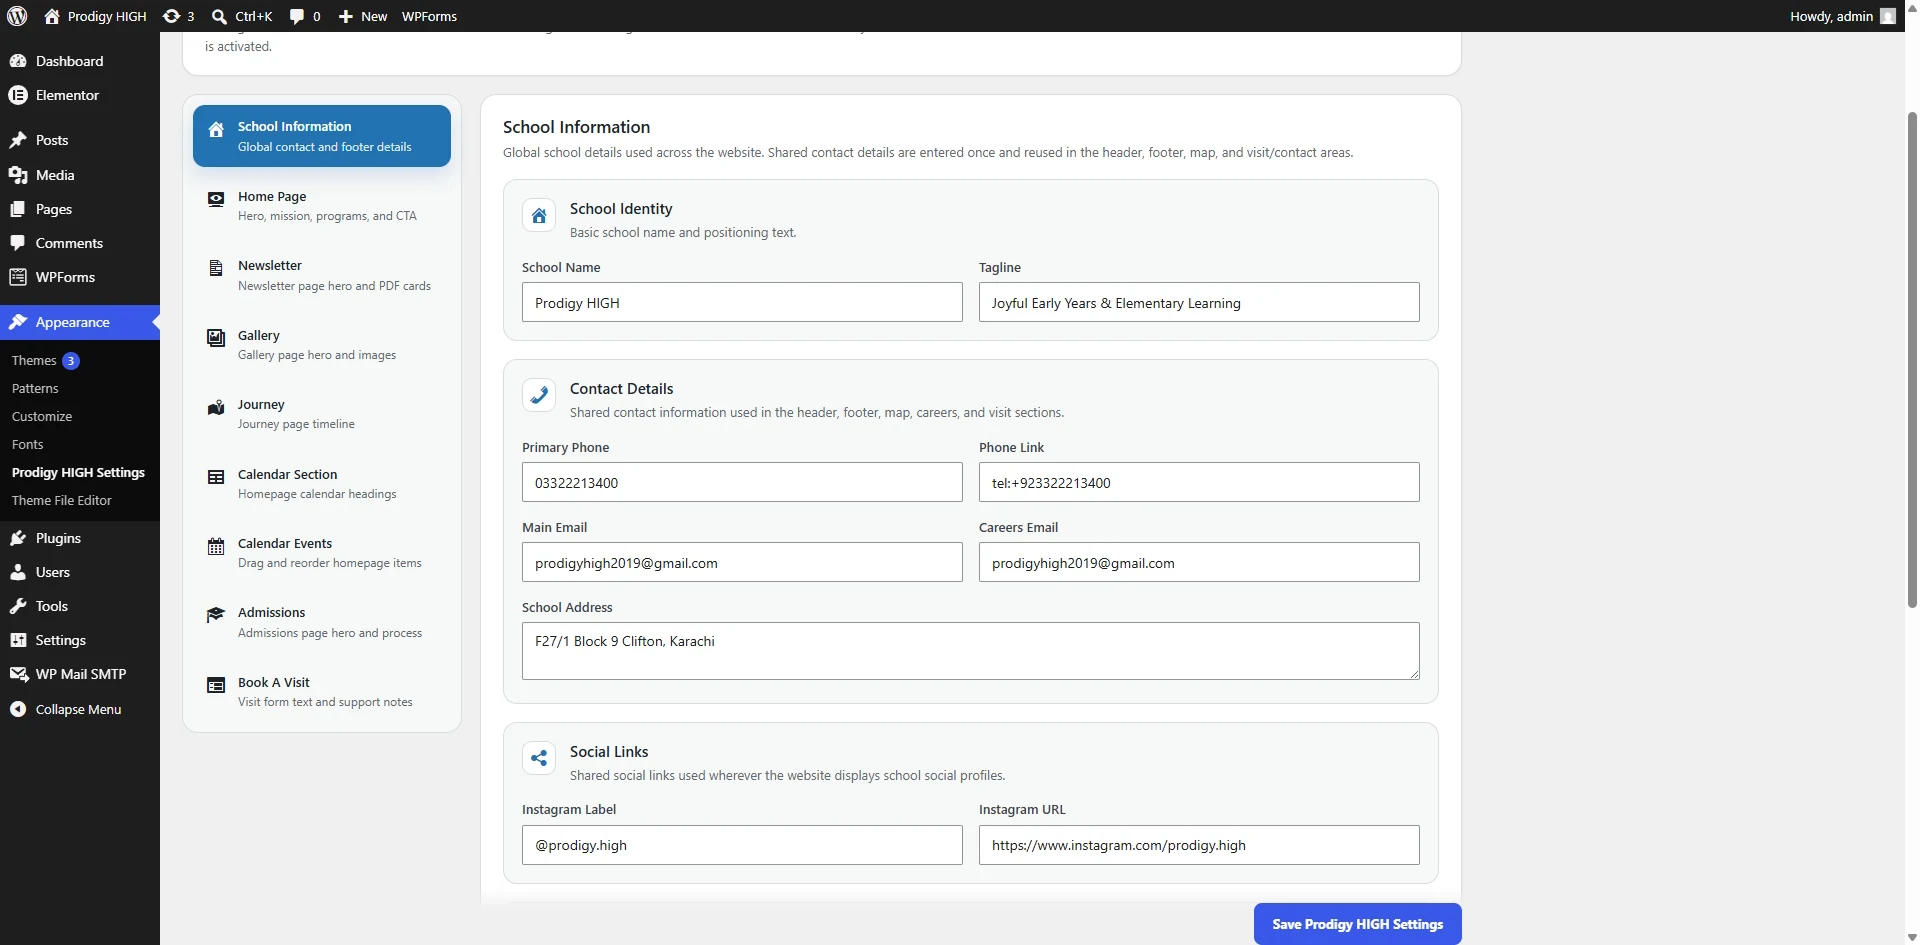The width and height of the screenshot is (1920, 945).
Task: Open the Users menu
Action: click(80, 572)
